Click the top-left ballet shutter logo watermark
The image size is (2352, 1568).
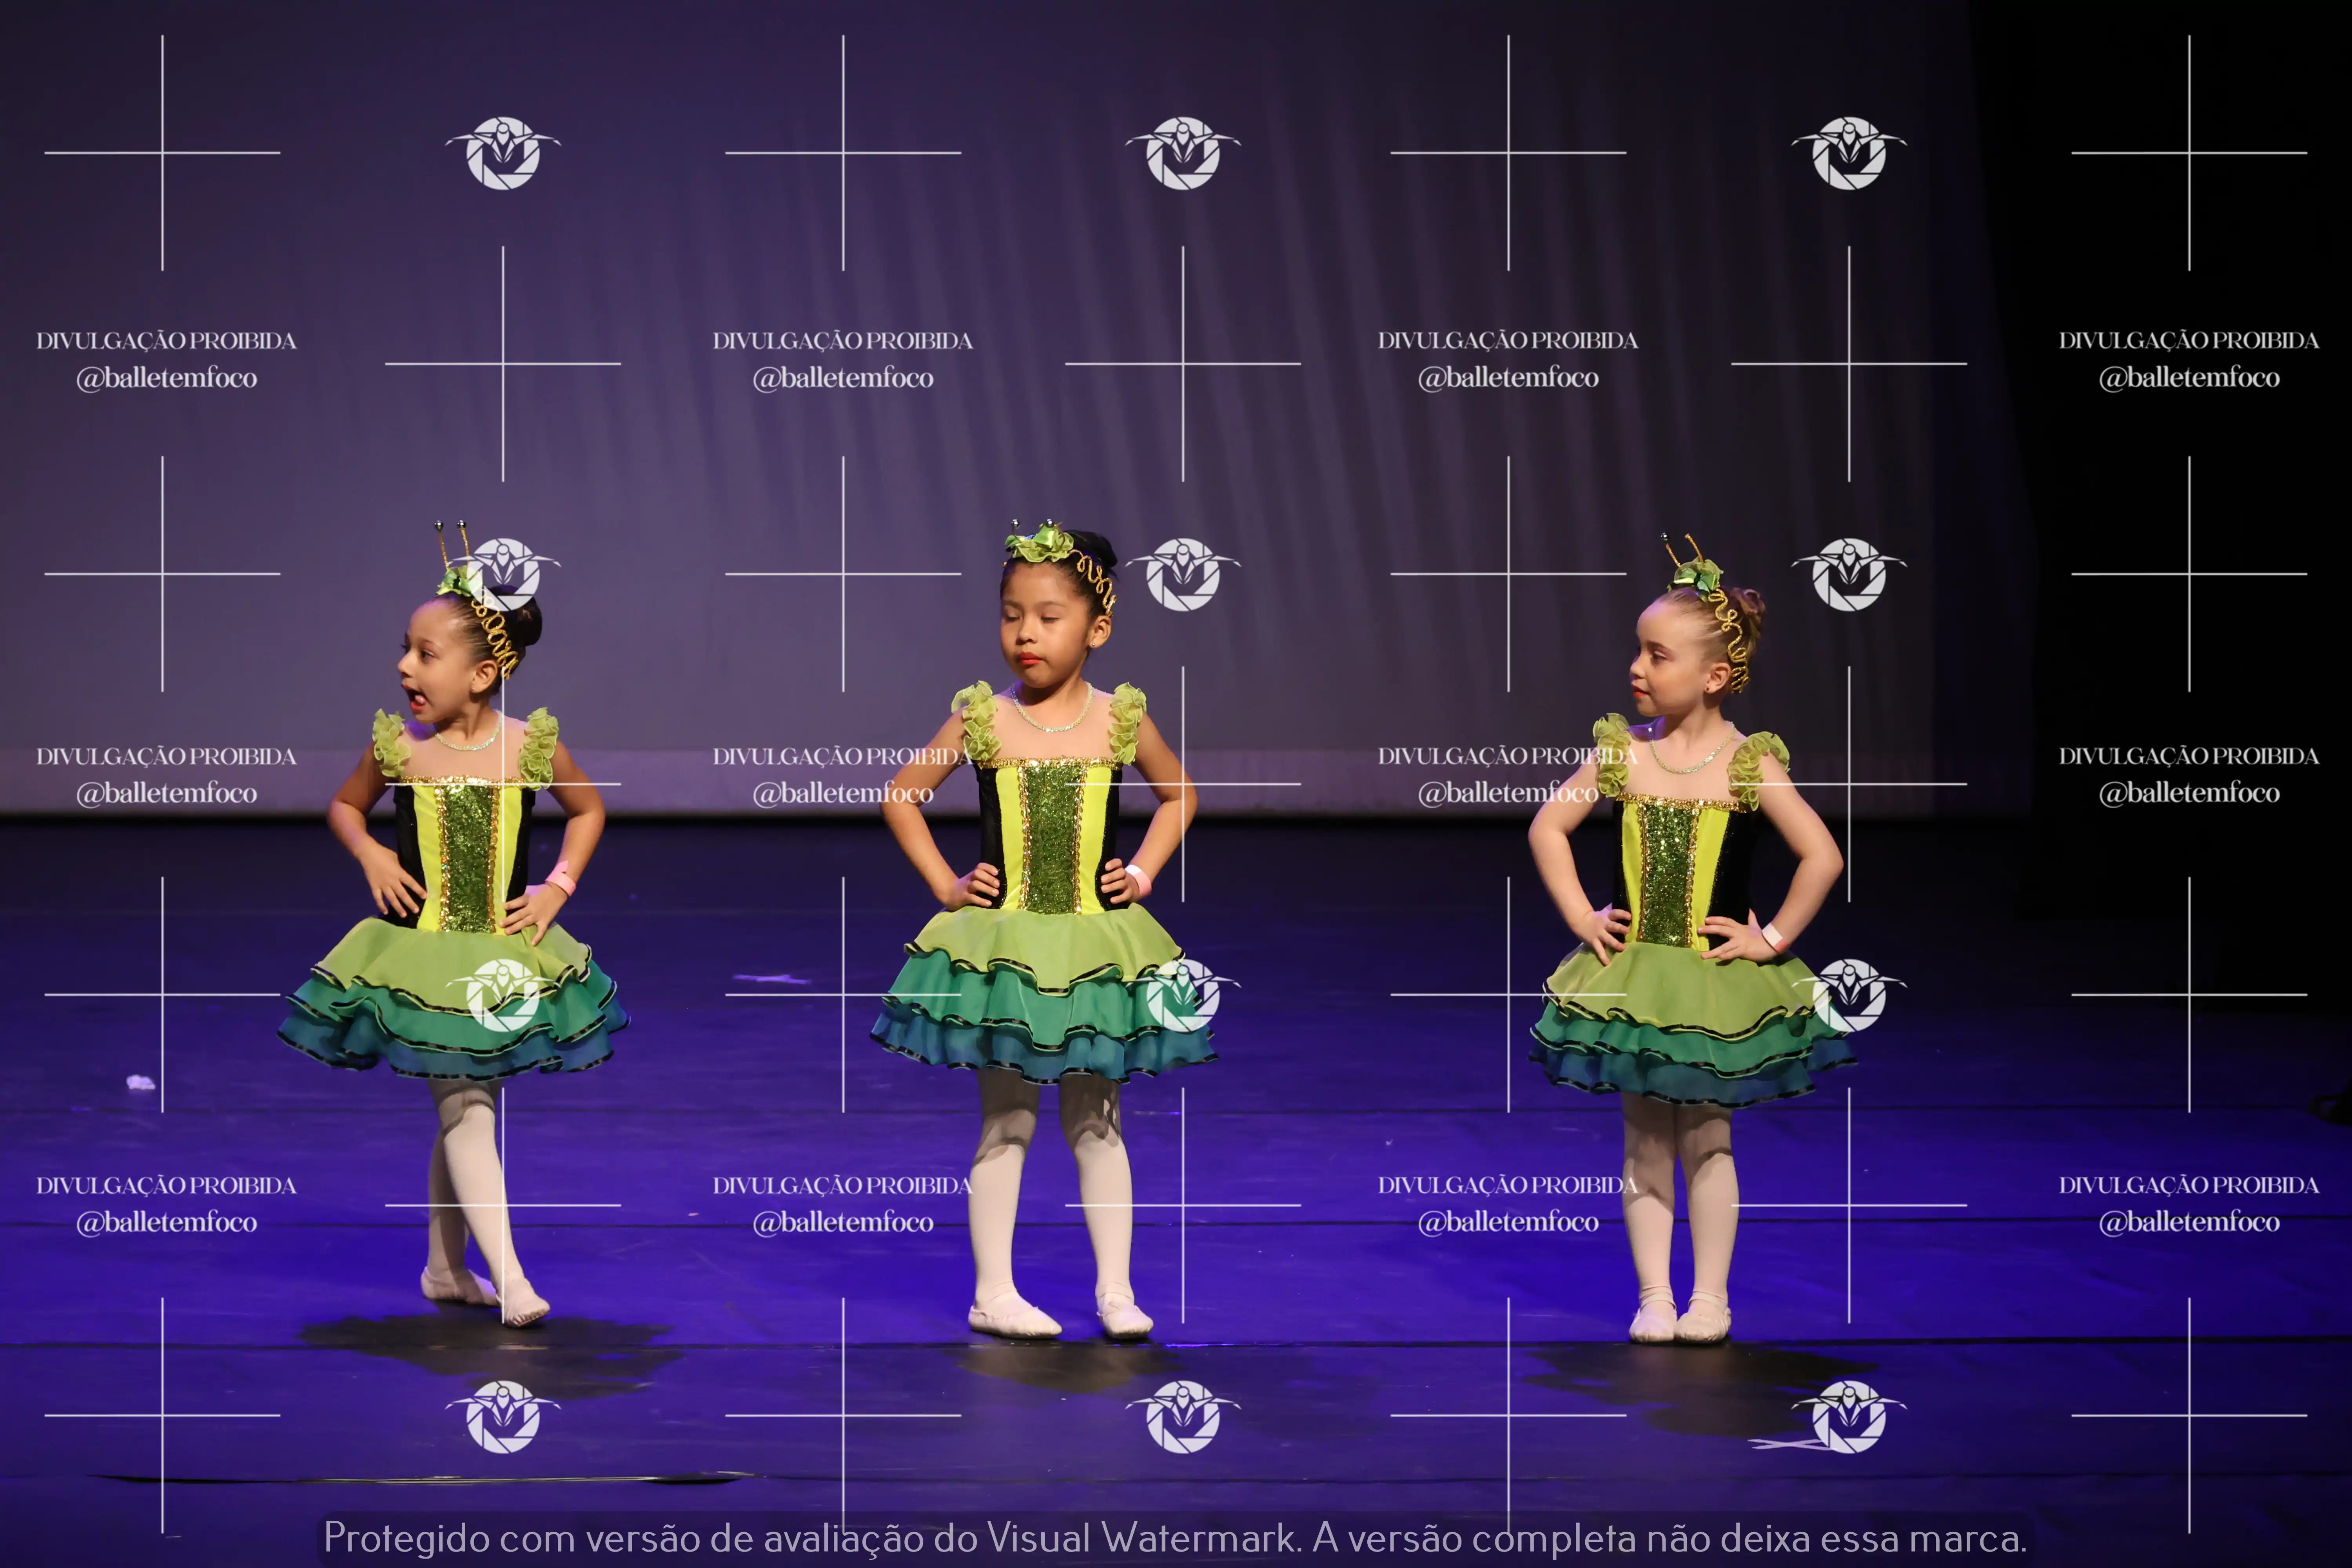[x=503, y=153]
